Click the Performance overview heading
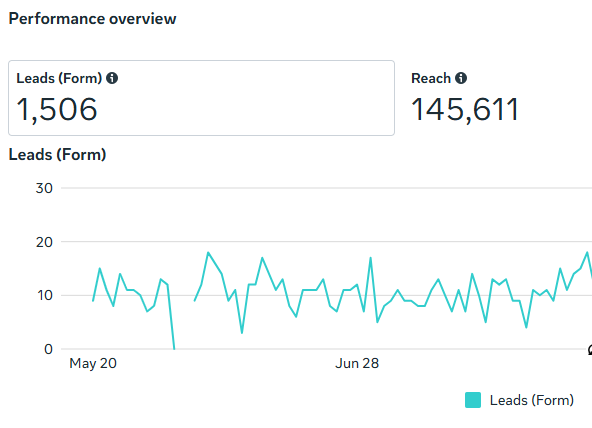The height and width of the screenshot is (428, 592). coord(92,18)
